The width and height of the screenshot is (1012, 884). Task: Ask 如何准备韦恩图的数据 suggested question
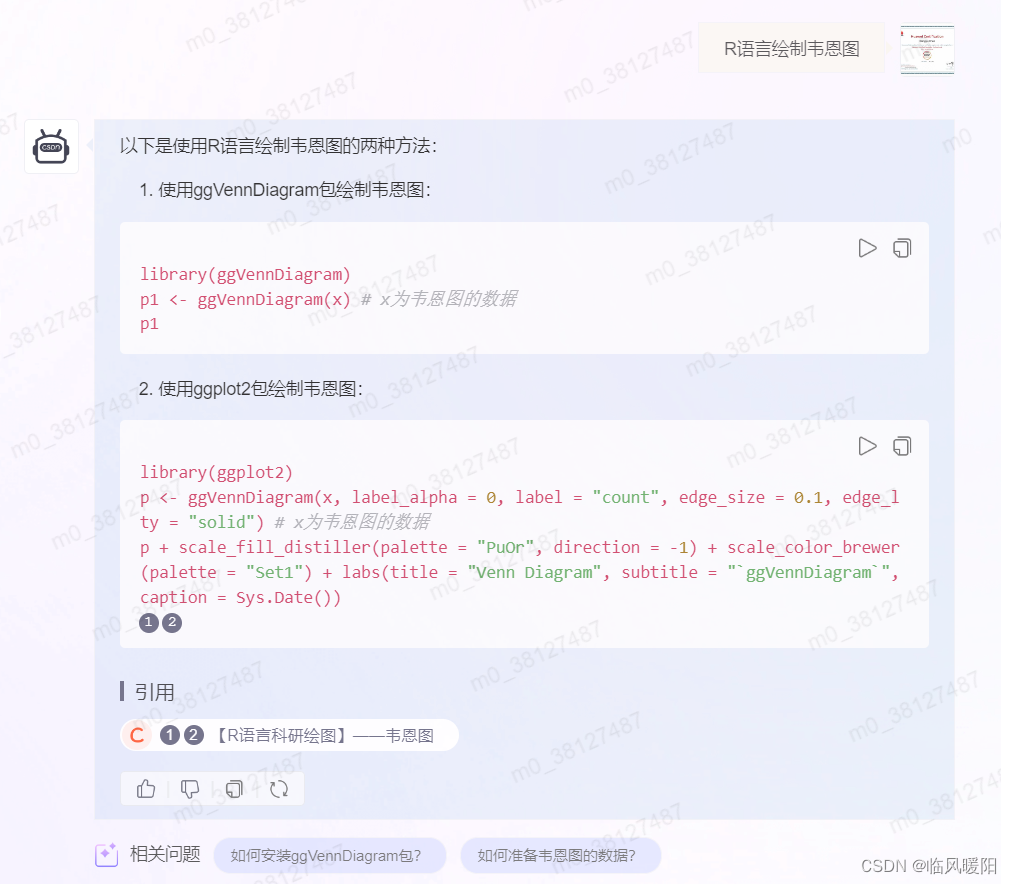[x=561, y=855]
